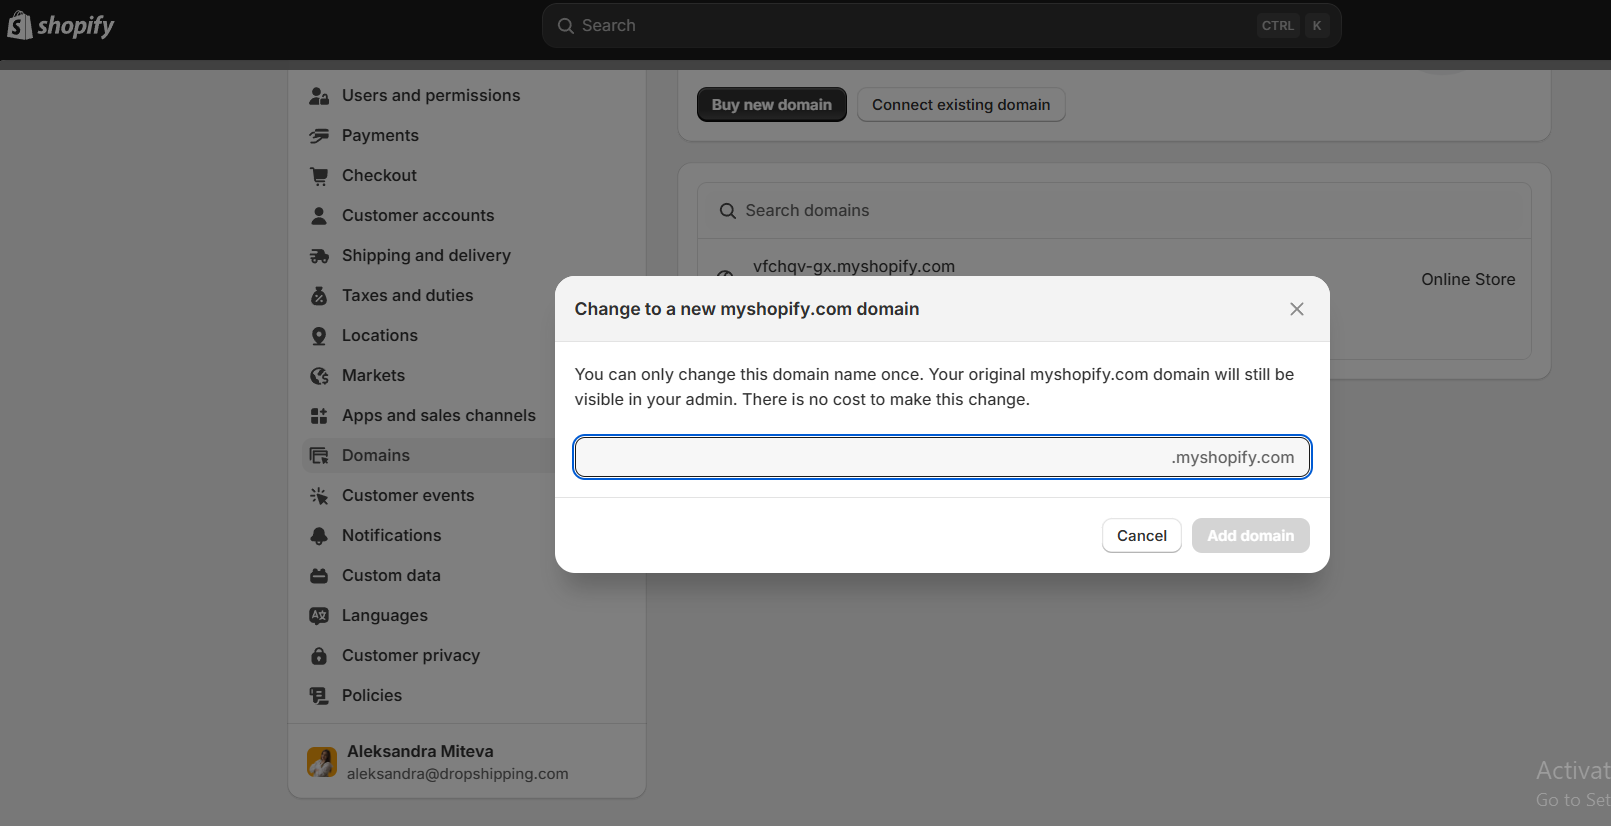Click the Domains icon in the sidebar
1611x826 pixels.
[319, 456]
